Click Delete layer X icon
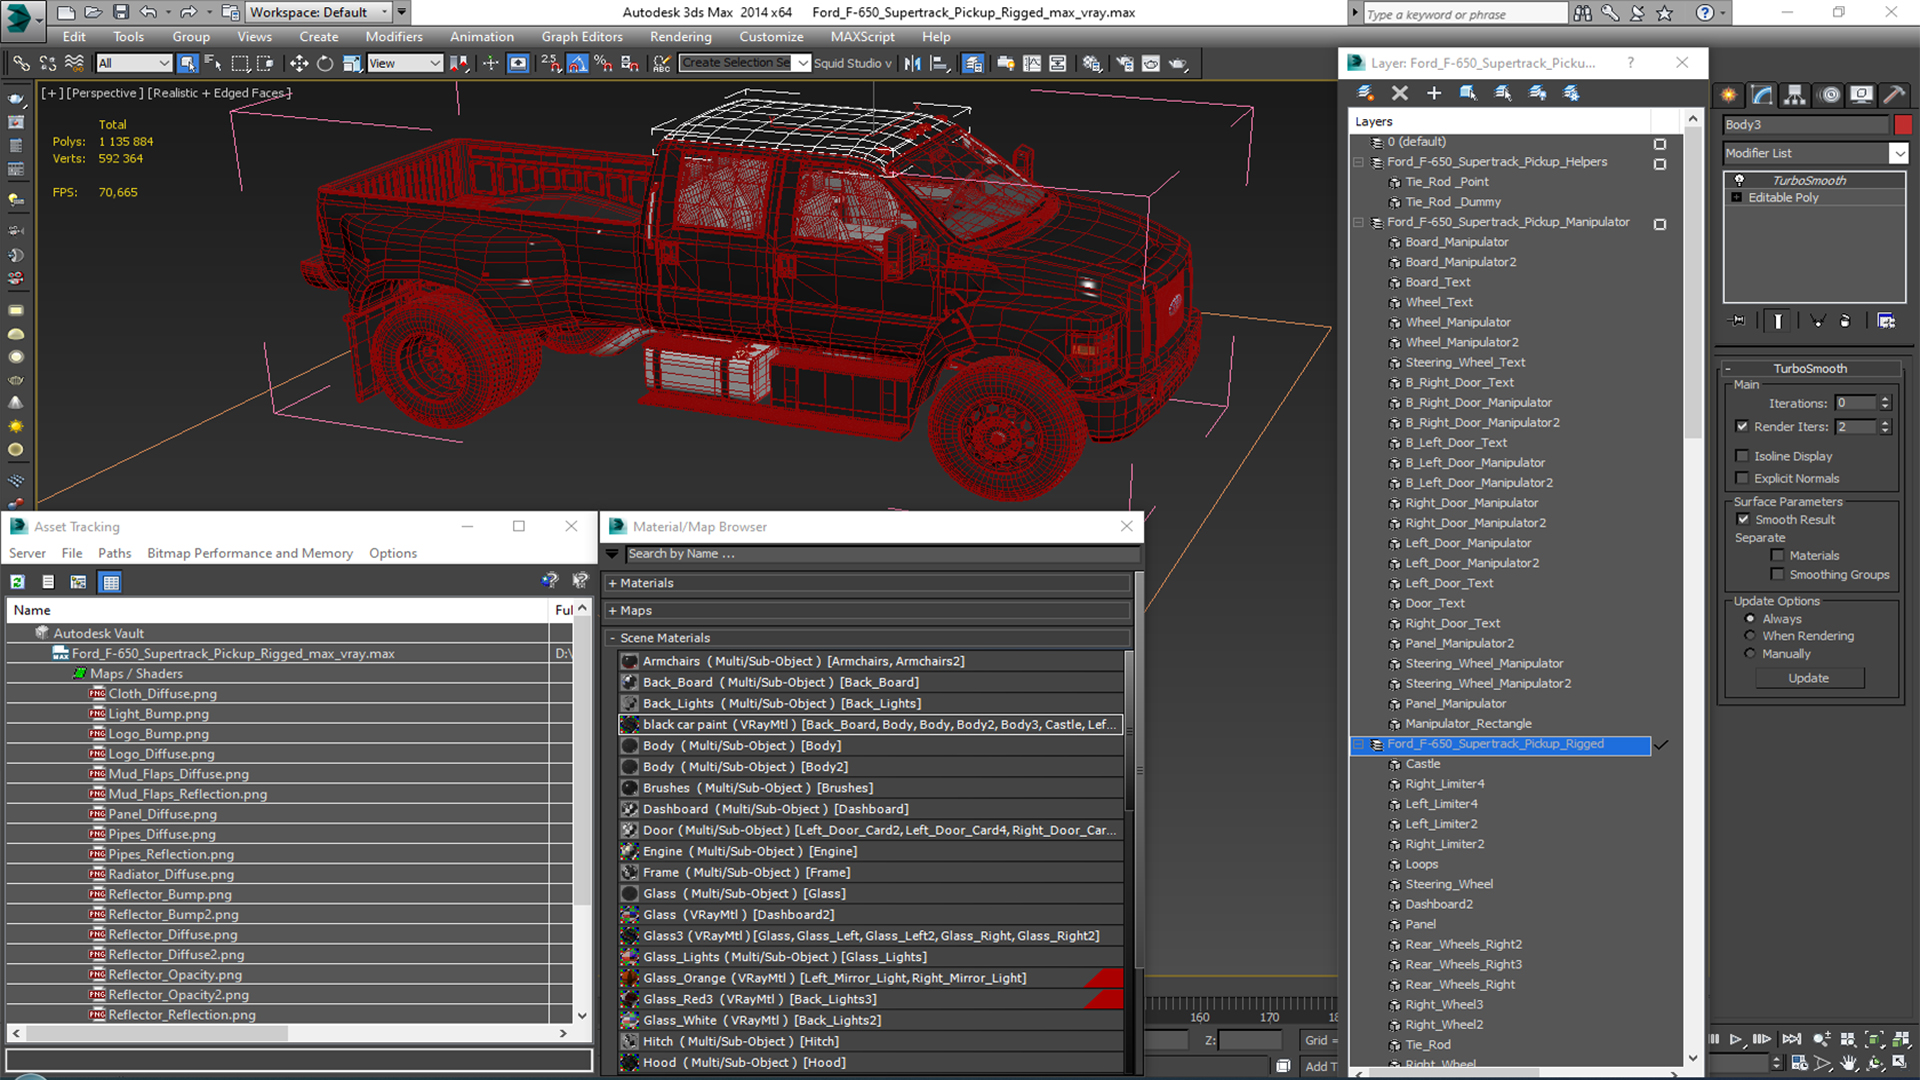 click(x=1400, y=93)
